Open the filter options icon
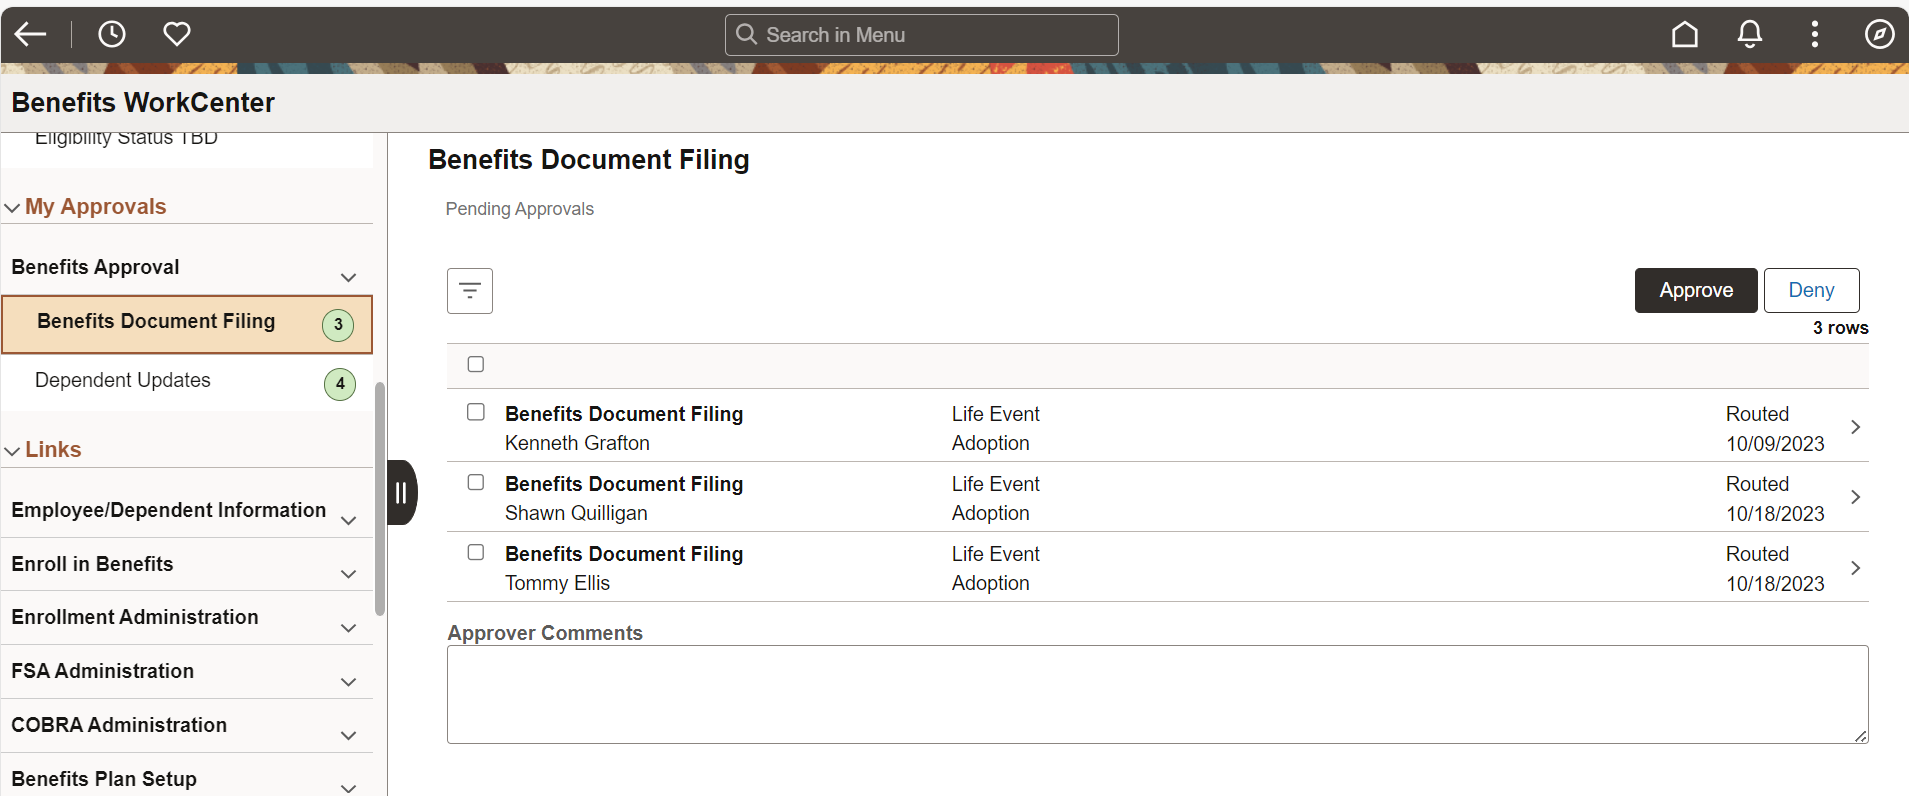The height and width of the screenshot is (796, 1909). click(470, 291)
